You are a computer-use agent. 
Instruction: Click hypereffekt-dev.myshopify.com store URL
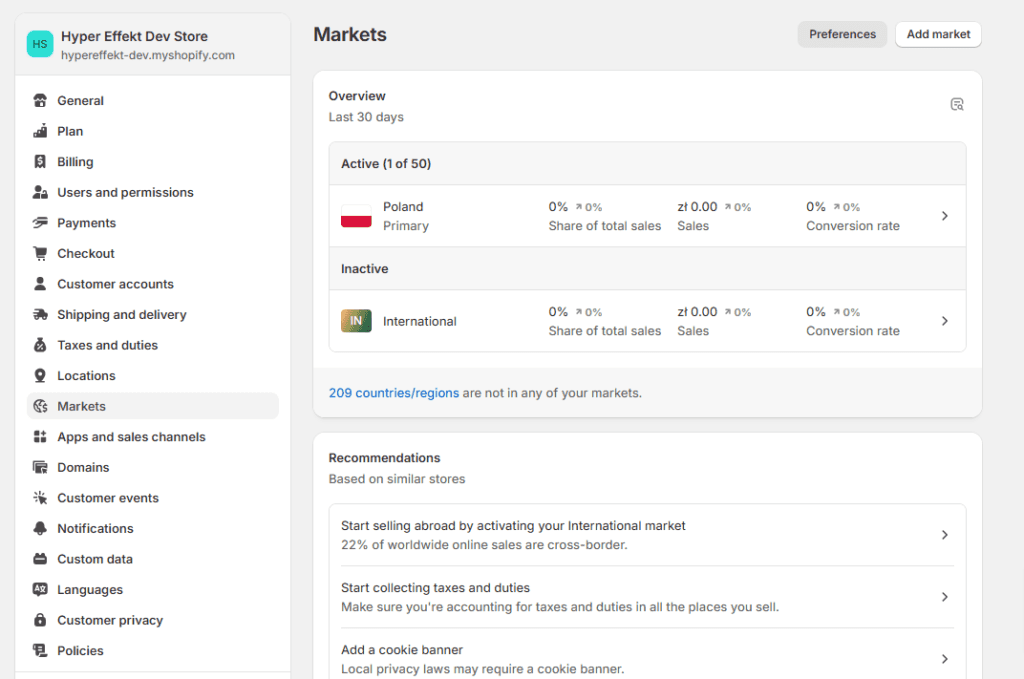tap(148, 55)
